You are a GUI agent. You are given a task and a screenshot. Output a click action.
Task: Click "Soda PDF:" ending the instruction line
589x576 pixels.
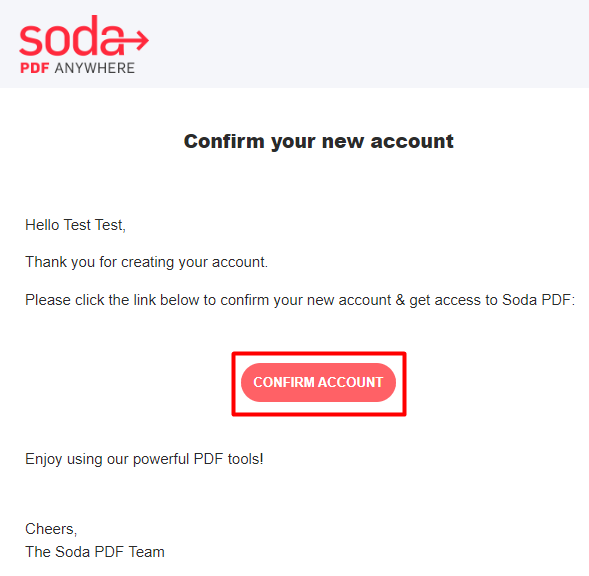(x=539, y=300)
